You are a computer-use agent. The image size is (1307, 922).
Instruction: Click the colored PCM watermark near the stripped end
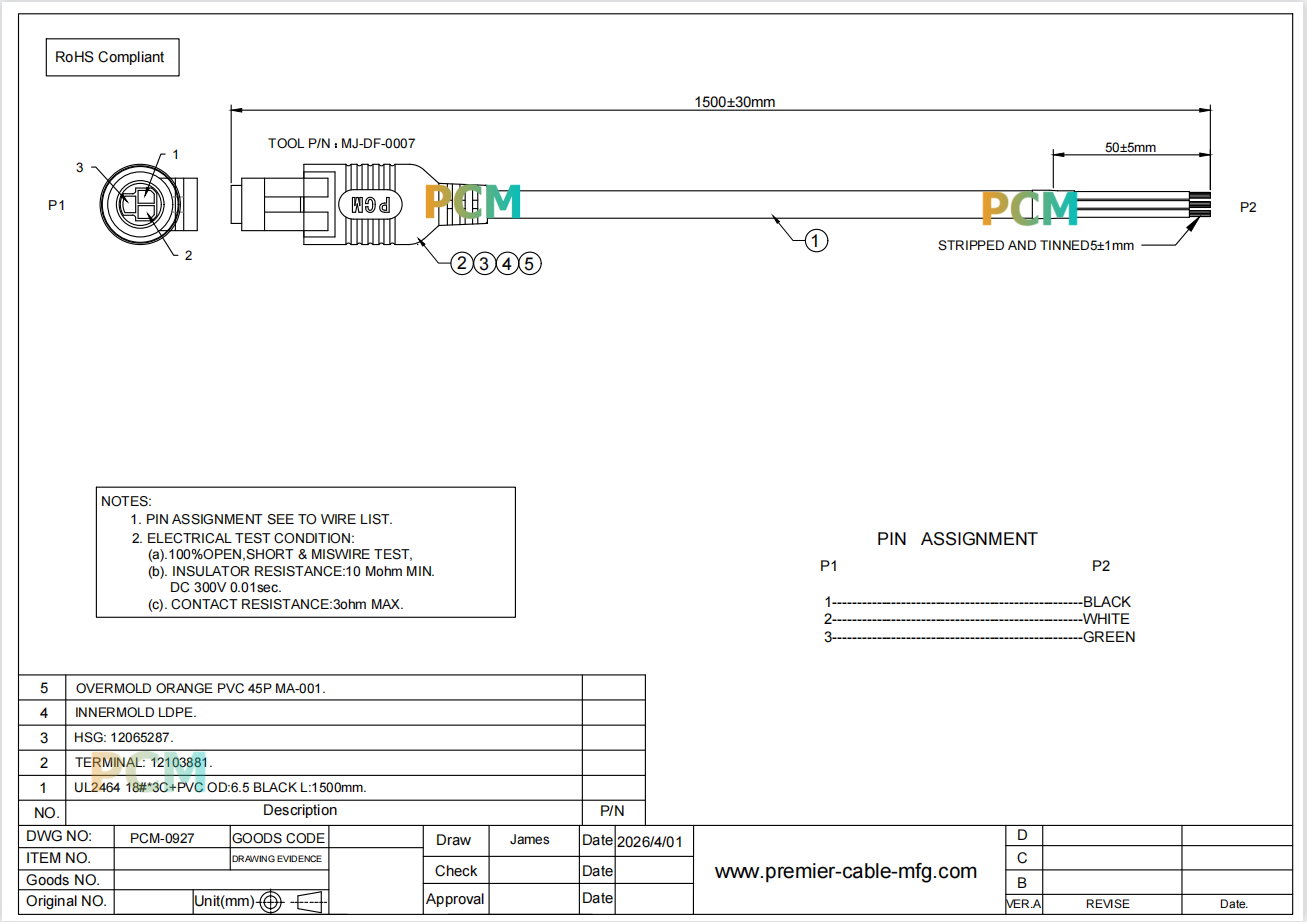coord(1029,207)
